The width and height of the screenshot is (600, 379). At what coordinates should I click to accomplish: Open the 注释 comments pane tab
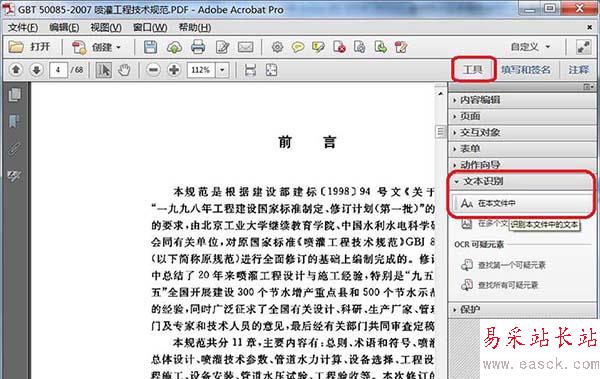point(578,70)
